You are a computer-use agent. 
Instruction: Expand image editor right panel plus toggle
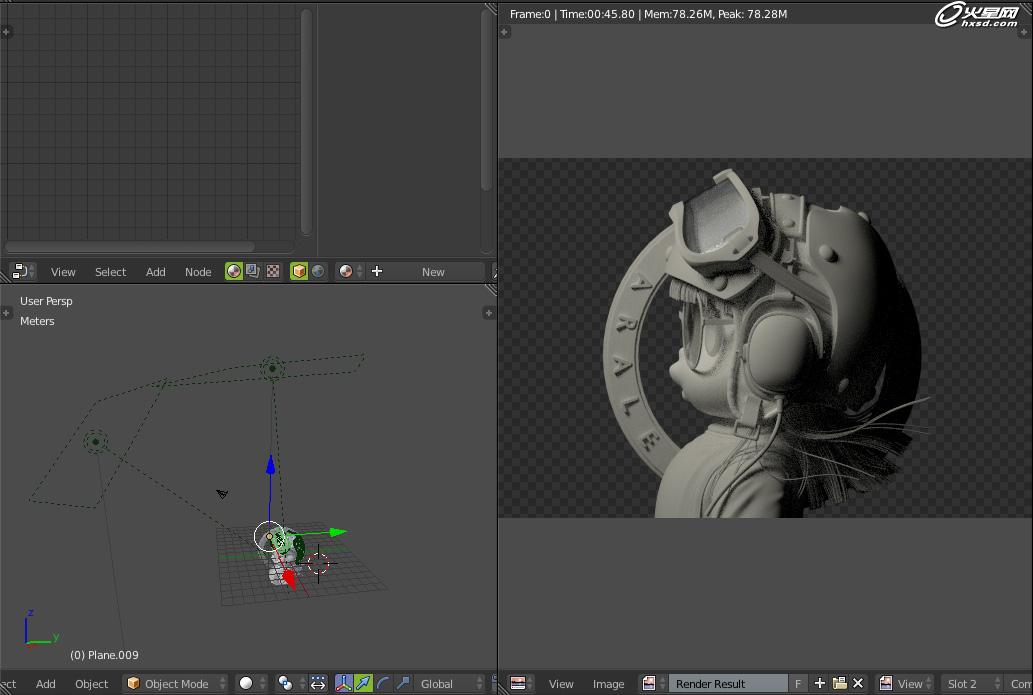pos(1026,32)
